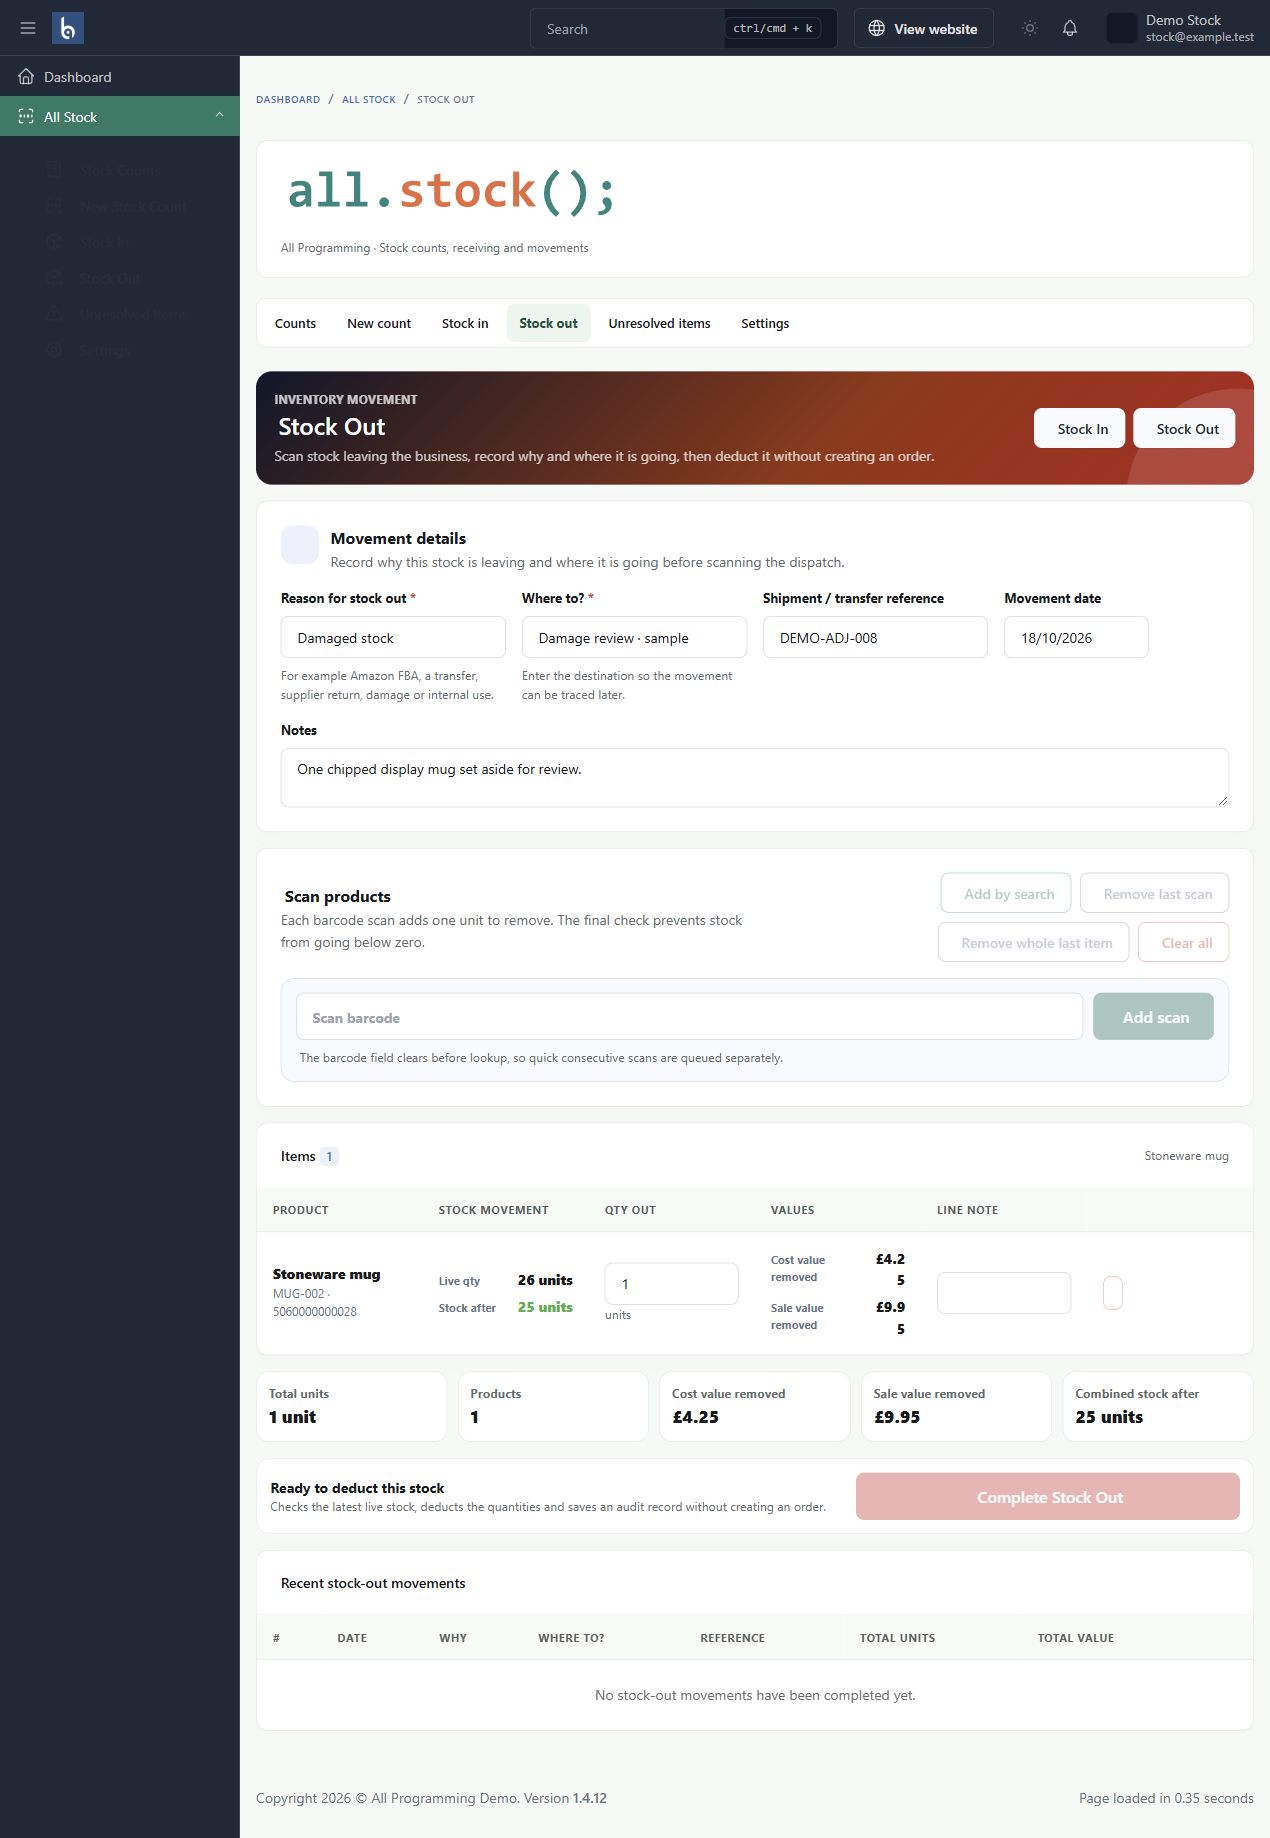The width and height of the screenshot is (1270, 1838).
Task: Toggle the hamburger sidebar menu icon
Action: 28,28
